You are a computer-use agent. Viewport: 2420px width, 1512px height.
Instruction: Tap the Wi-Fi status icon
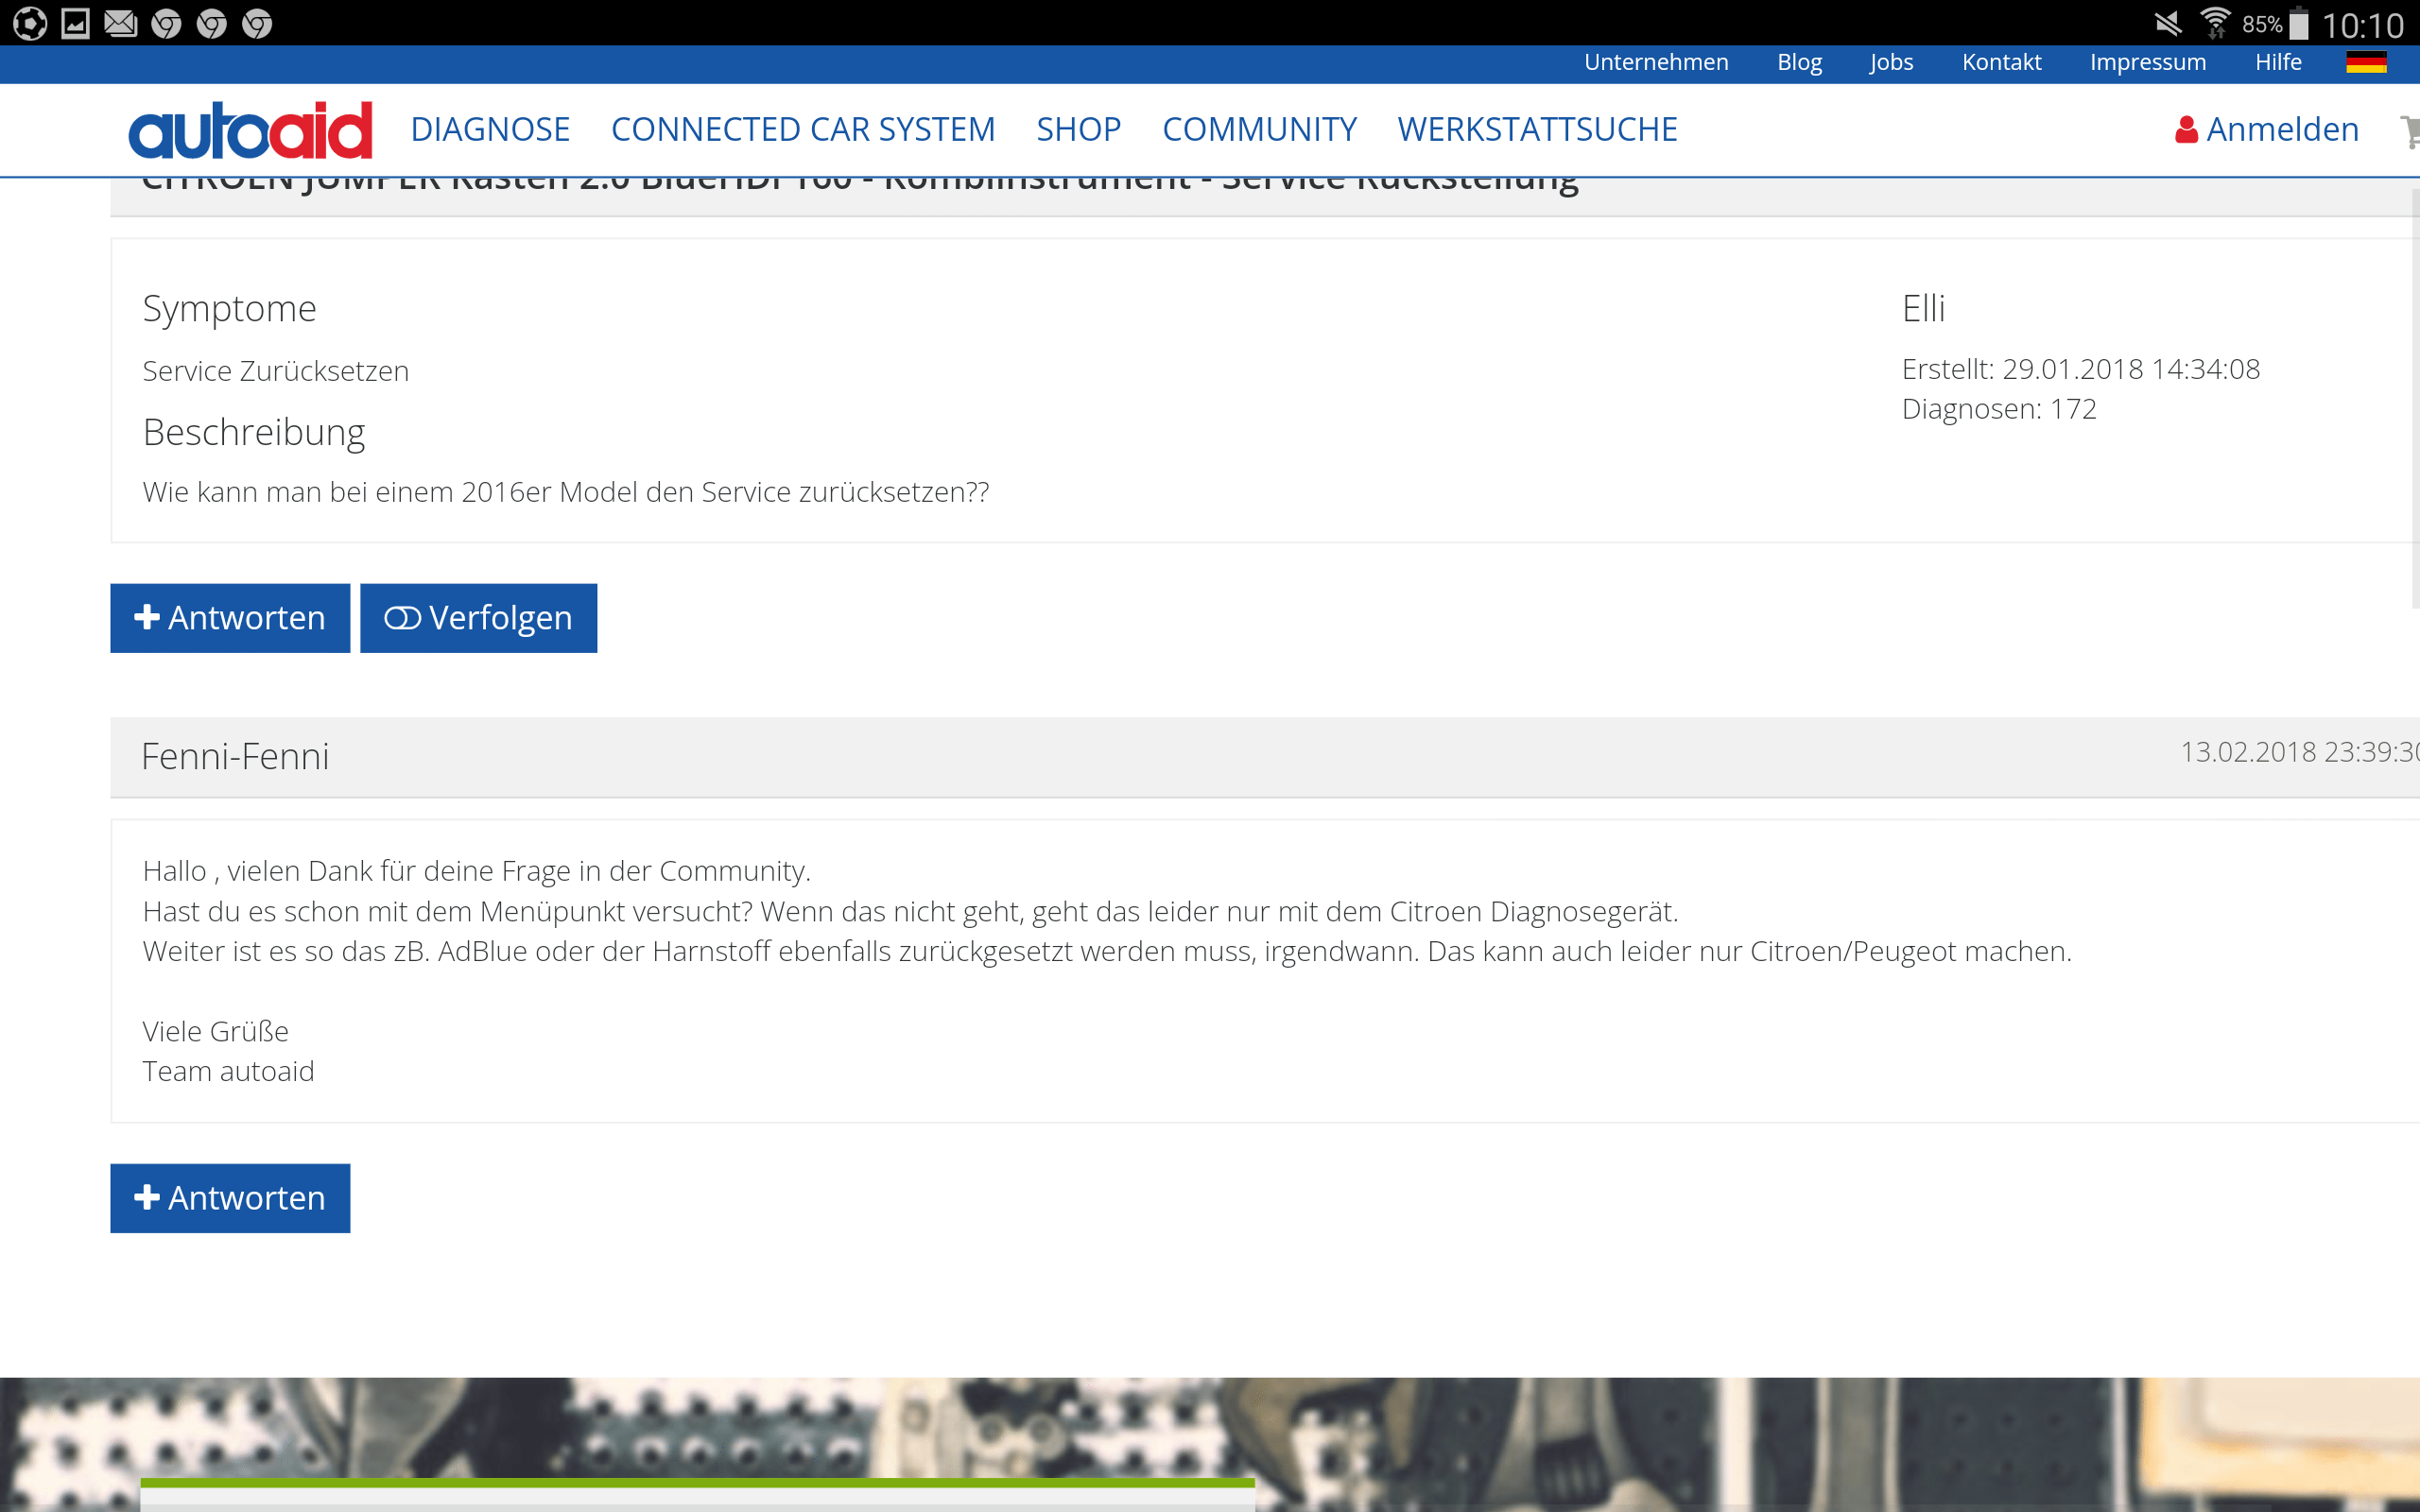coord(2215,22)
